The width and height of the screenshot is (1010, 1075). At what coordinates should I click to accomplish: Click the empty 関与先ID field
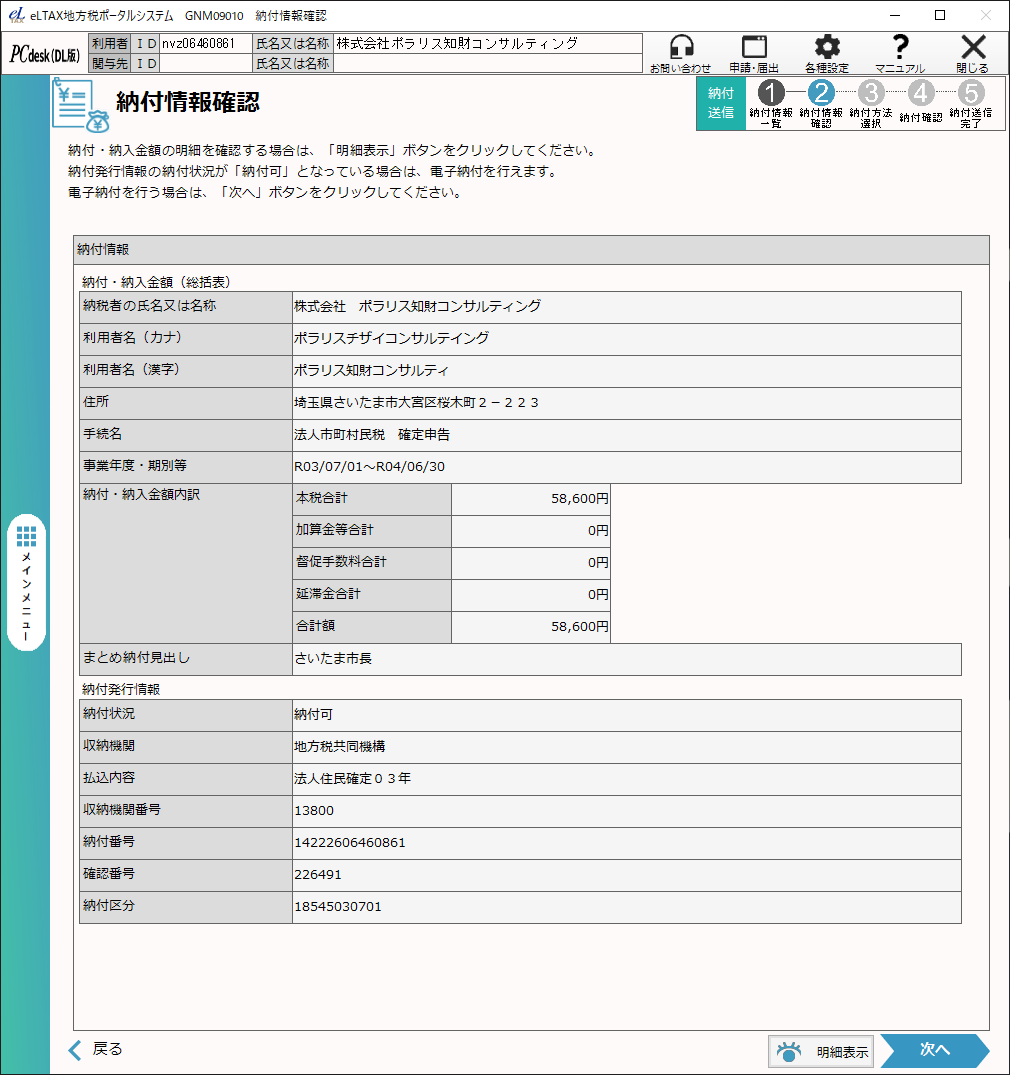point(206,63)
